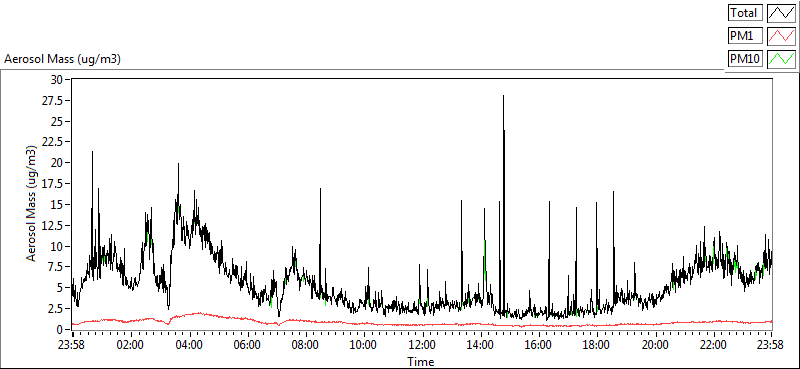Click the 2.5 y-axis tick label
800x369 pixels.
[x=56, y=308]
